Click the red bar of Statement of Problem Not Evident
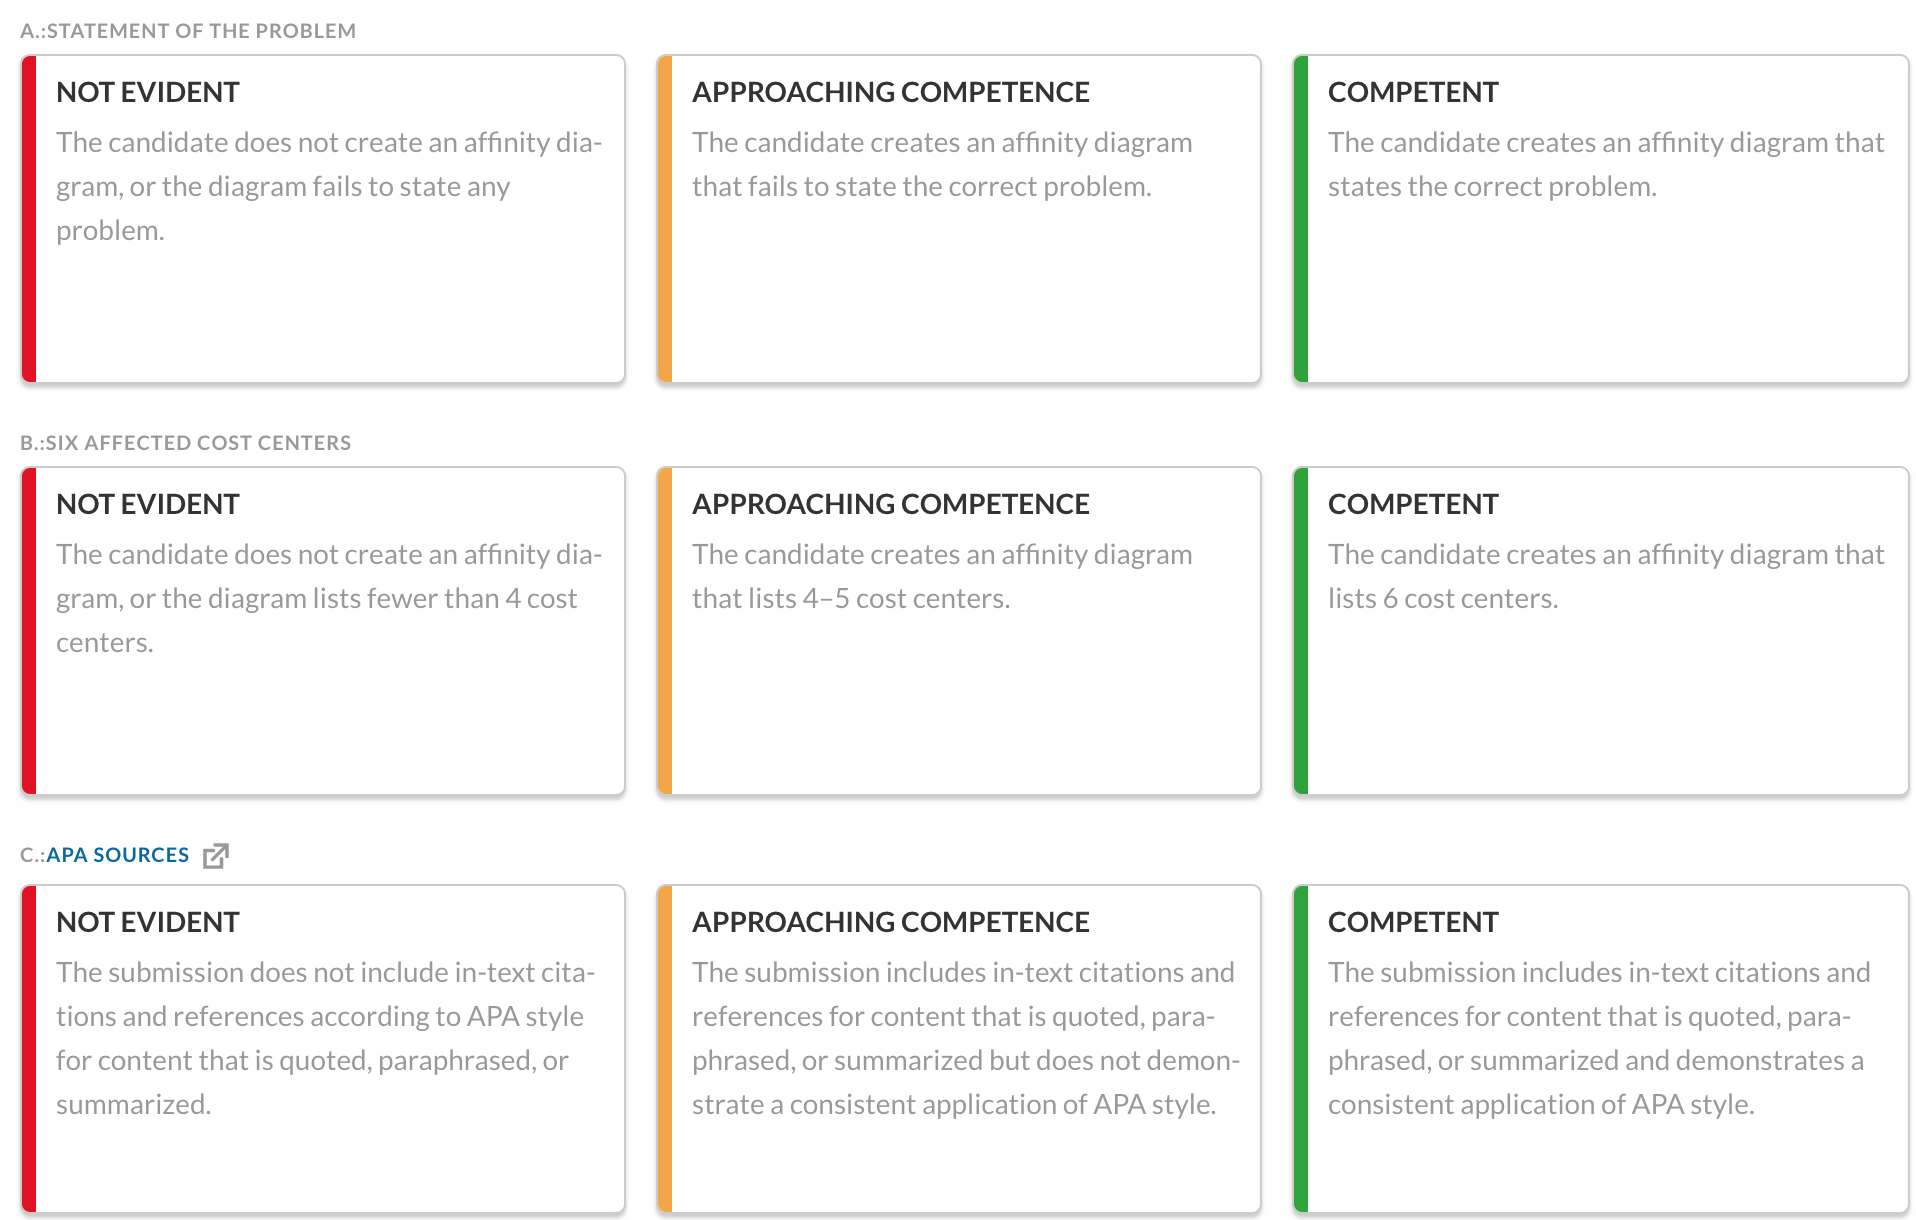This screenshot has height=1220, width=1916. point(29,219)
